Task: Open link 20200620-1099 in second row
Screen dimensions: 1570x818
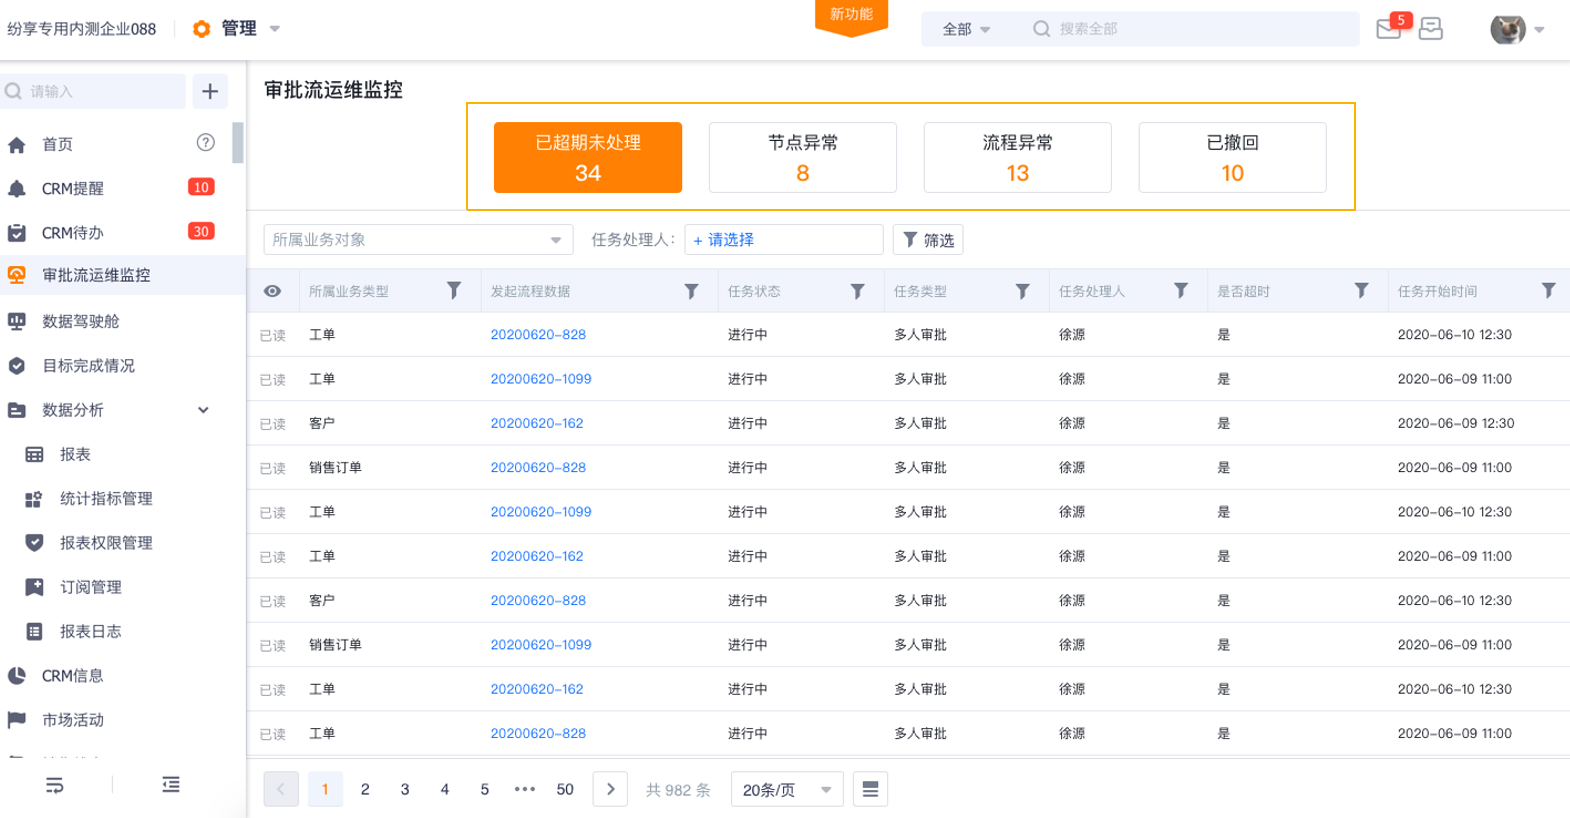Action: [x=541, y=379]
